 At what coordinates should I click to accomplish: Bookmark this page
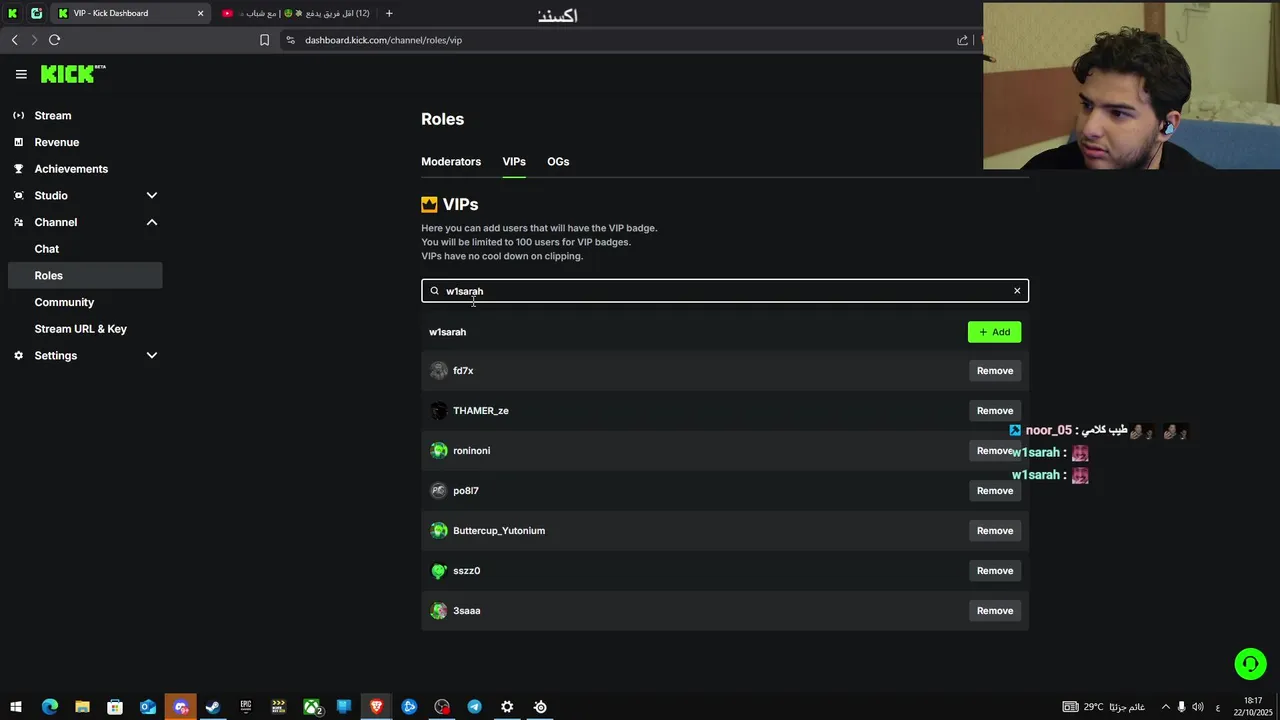click(x=264, y=40)
